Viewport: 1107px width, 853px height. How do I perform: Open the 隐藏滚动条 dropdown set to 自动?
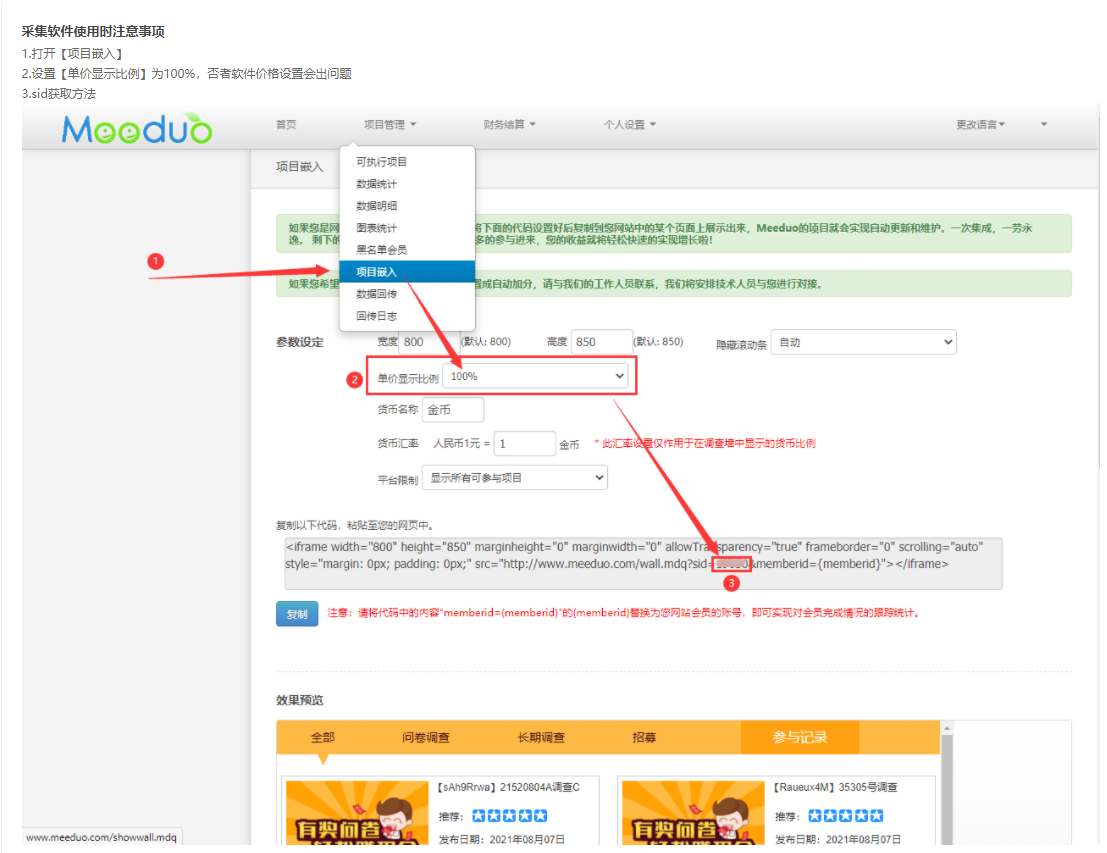863,342
